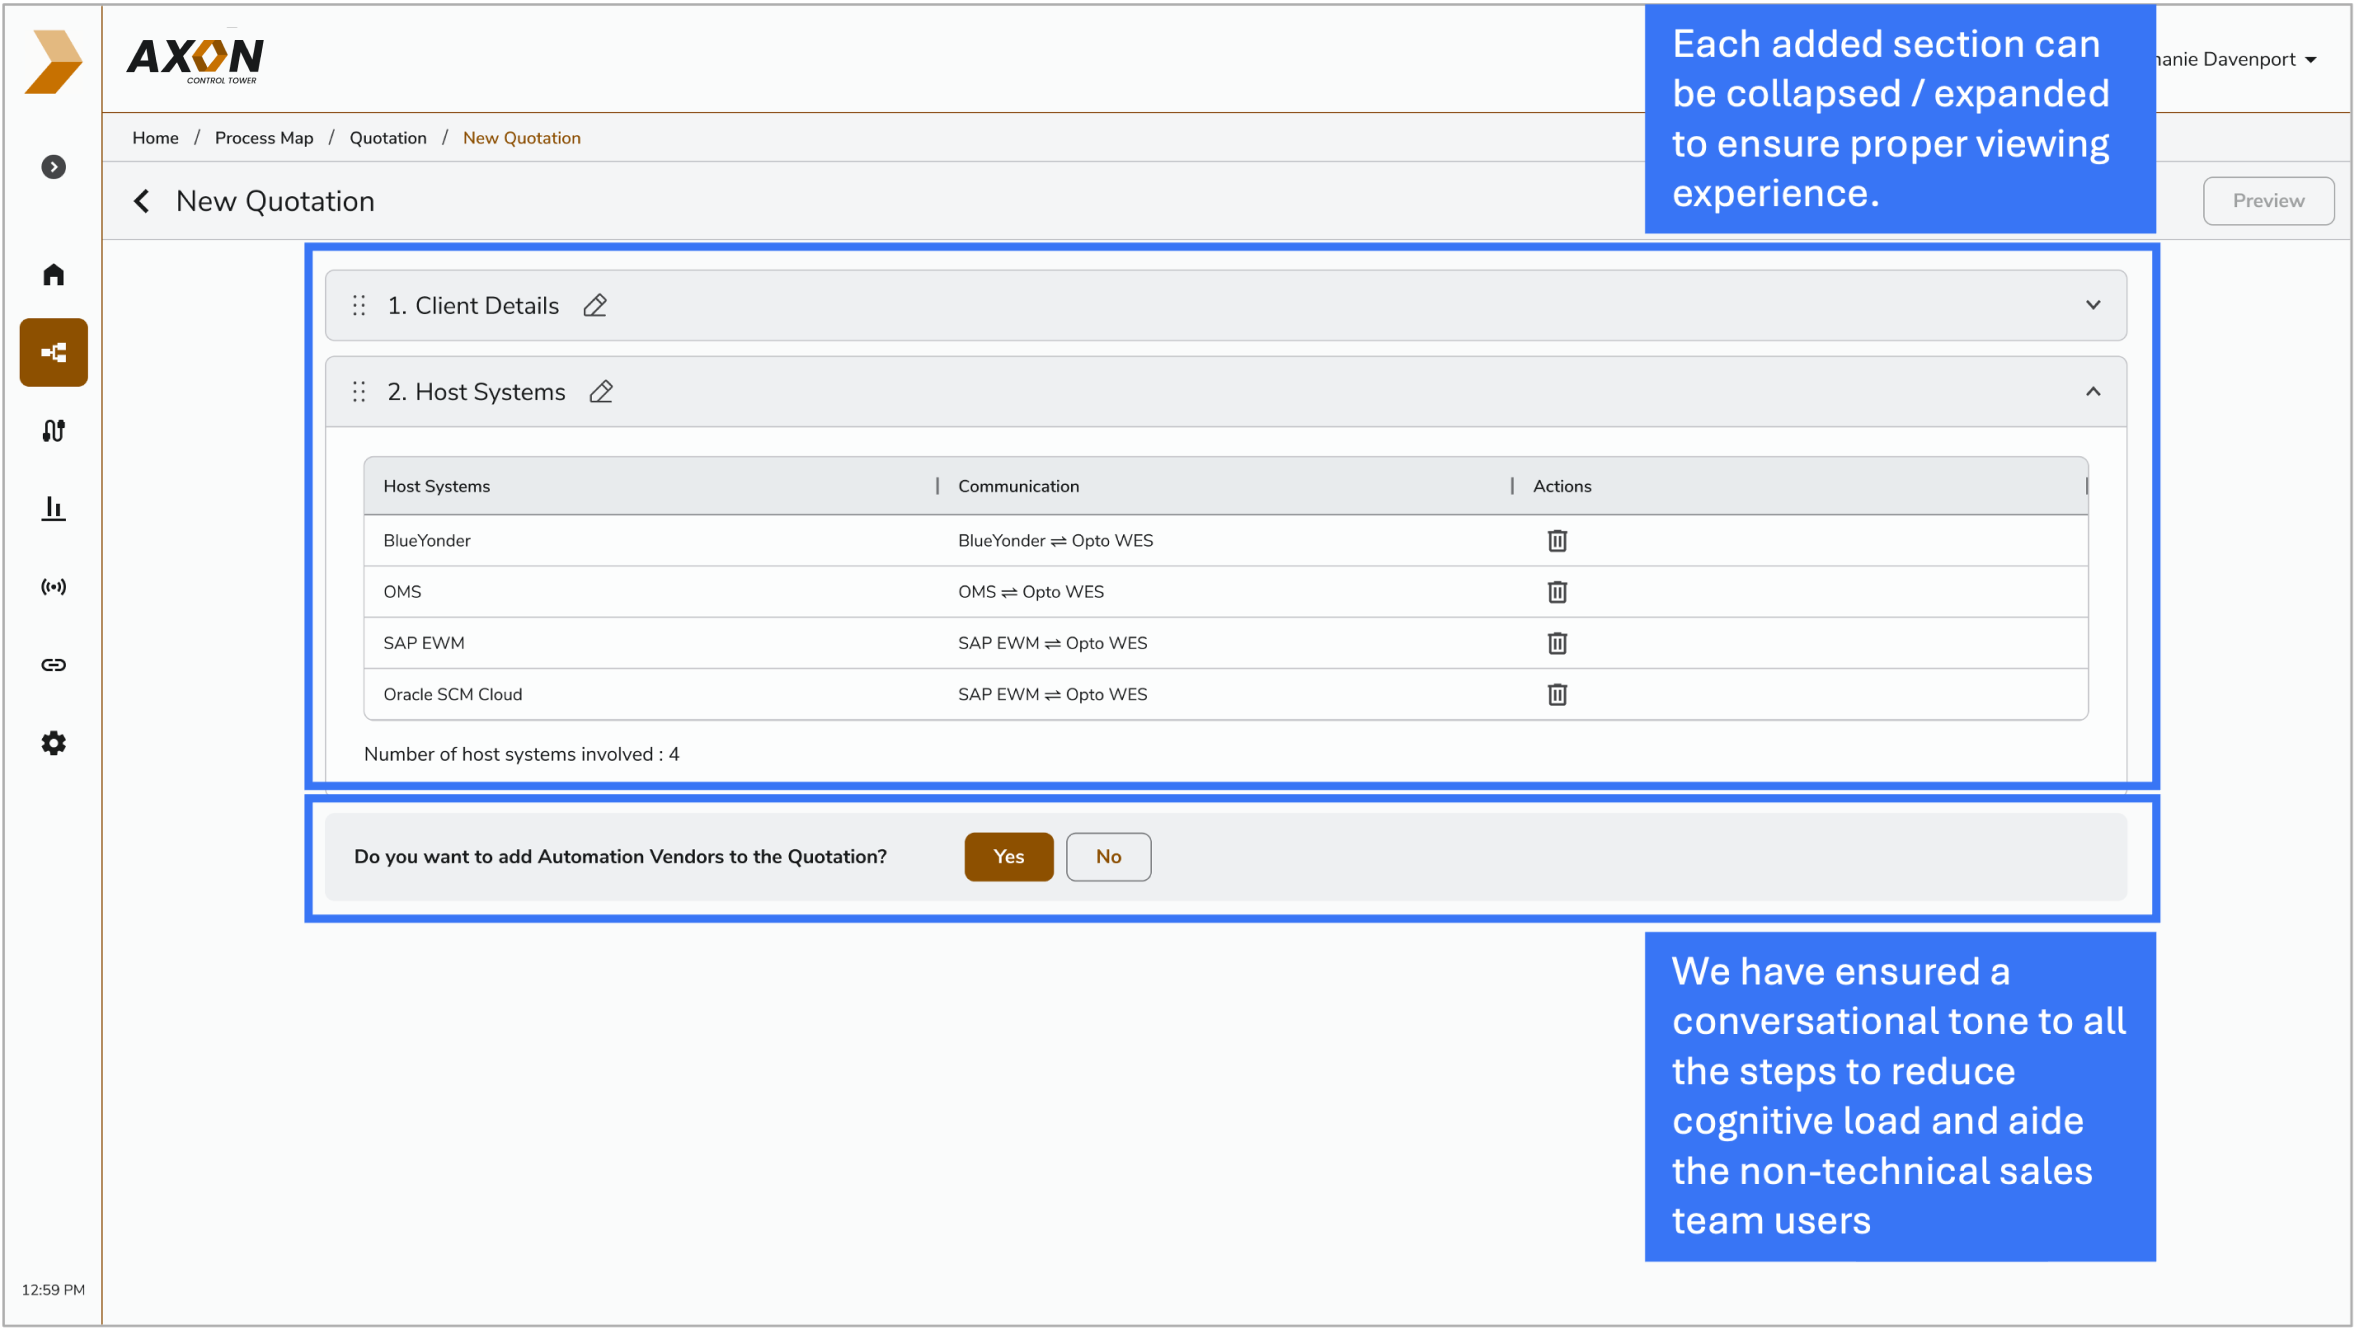Edit the Client Details section name
The width and height of the screenshot is (2354, 1330).
[x=595, y=305]
